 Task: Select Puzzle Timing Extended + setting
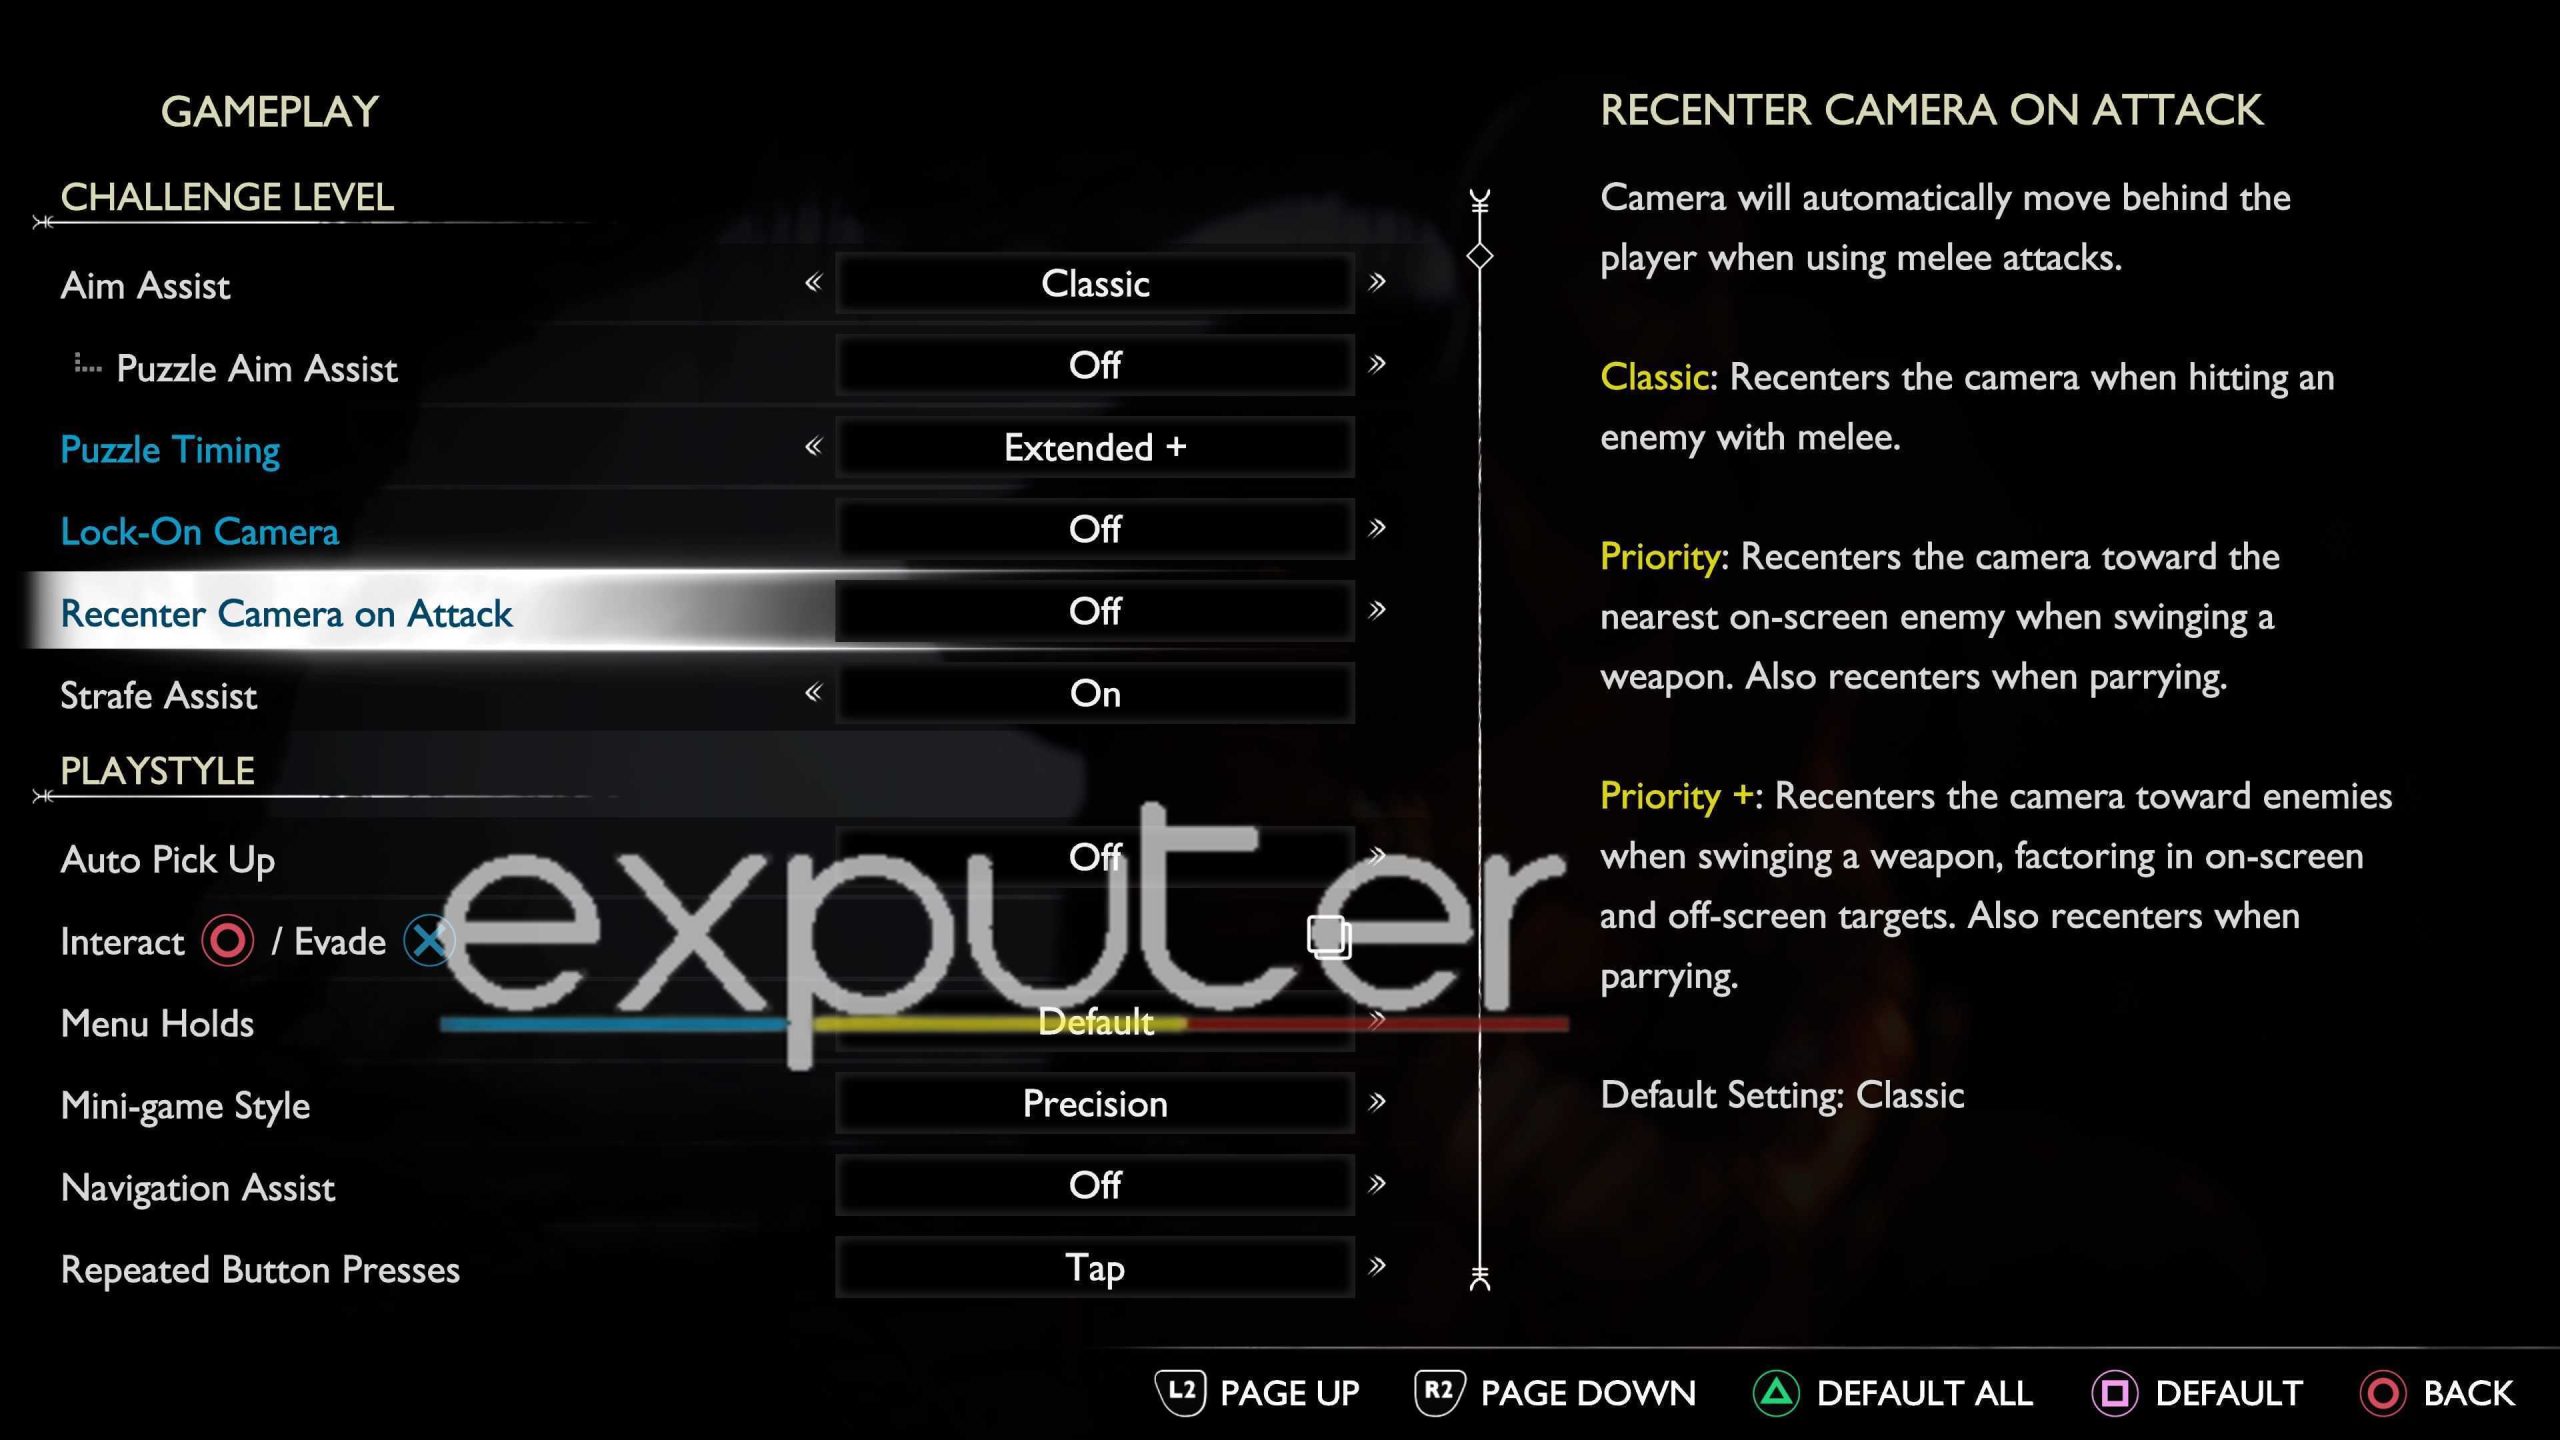point(1094,447)
